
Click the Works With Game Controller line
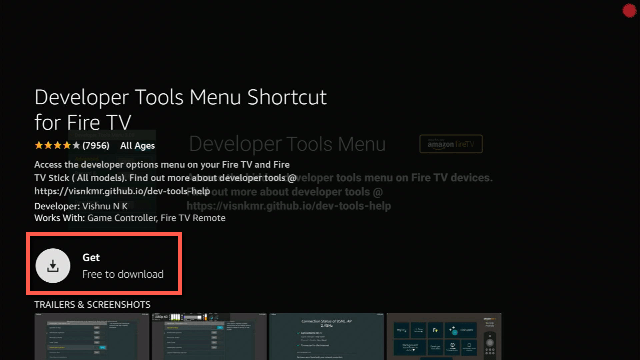click(130, 218)
